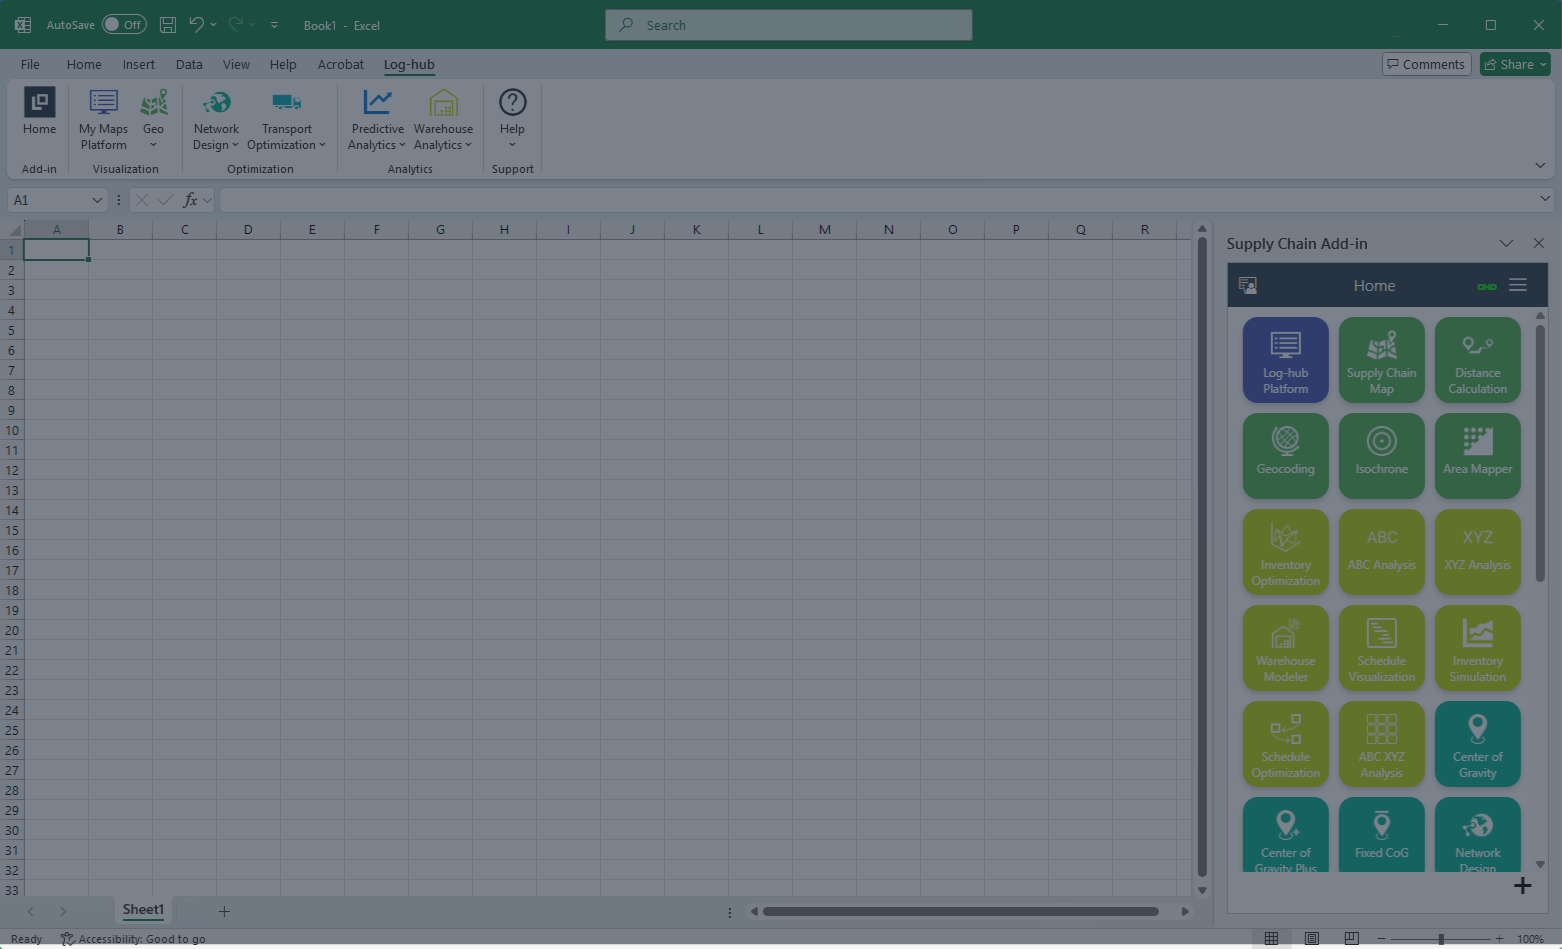Image resolution: width=1562 pixels, height=949 pixels.
Task: Save the workbook via title bar icon
Action: (168, 25)
